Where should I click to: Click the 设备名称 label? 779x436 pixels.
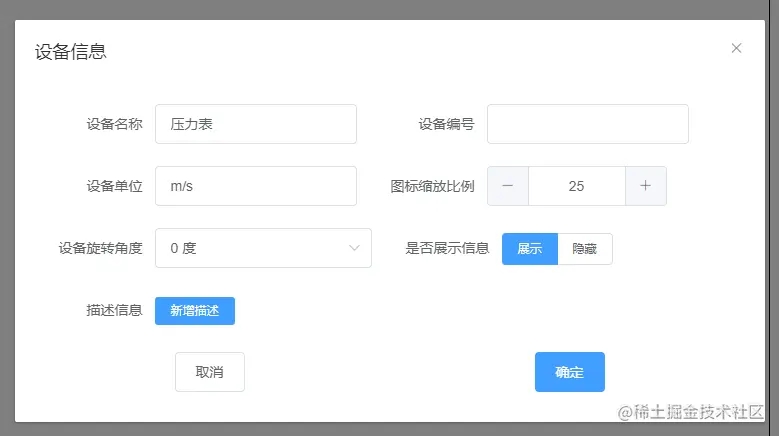tap(114, 124)
